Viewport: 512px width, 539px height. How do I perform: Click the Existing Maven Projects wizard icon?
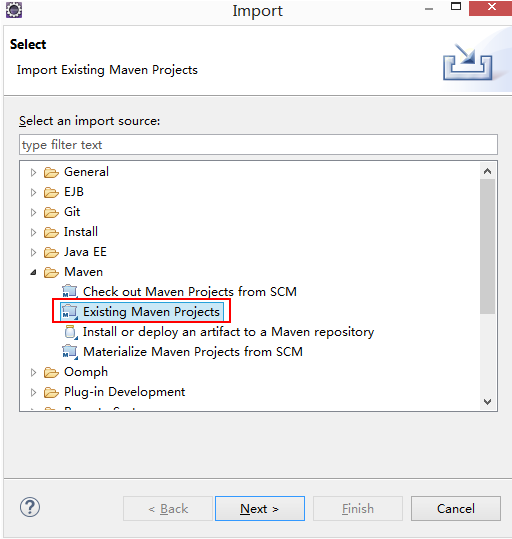[70, 312]
